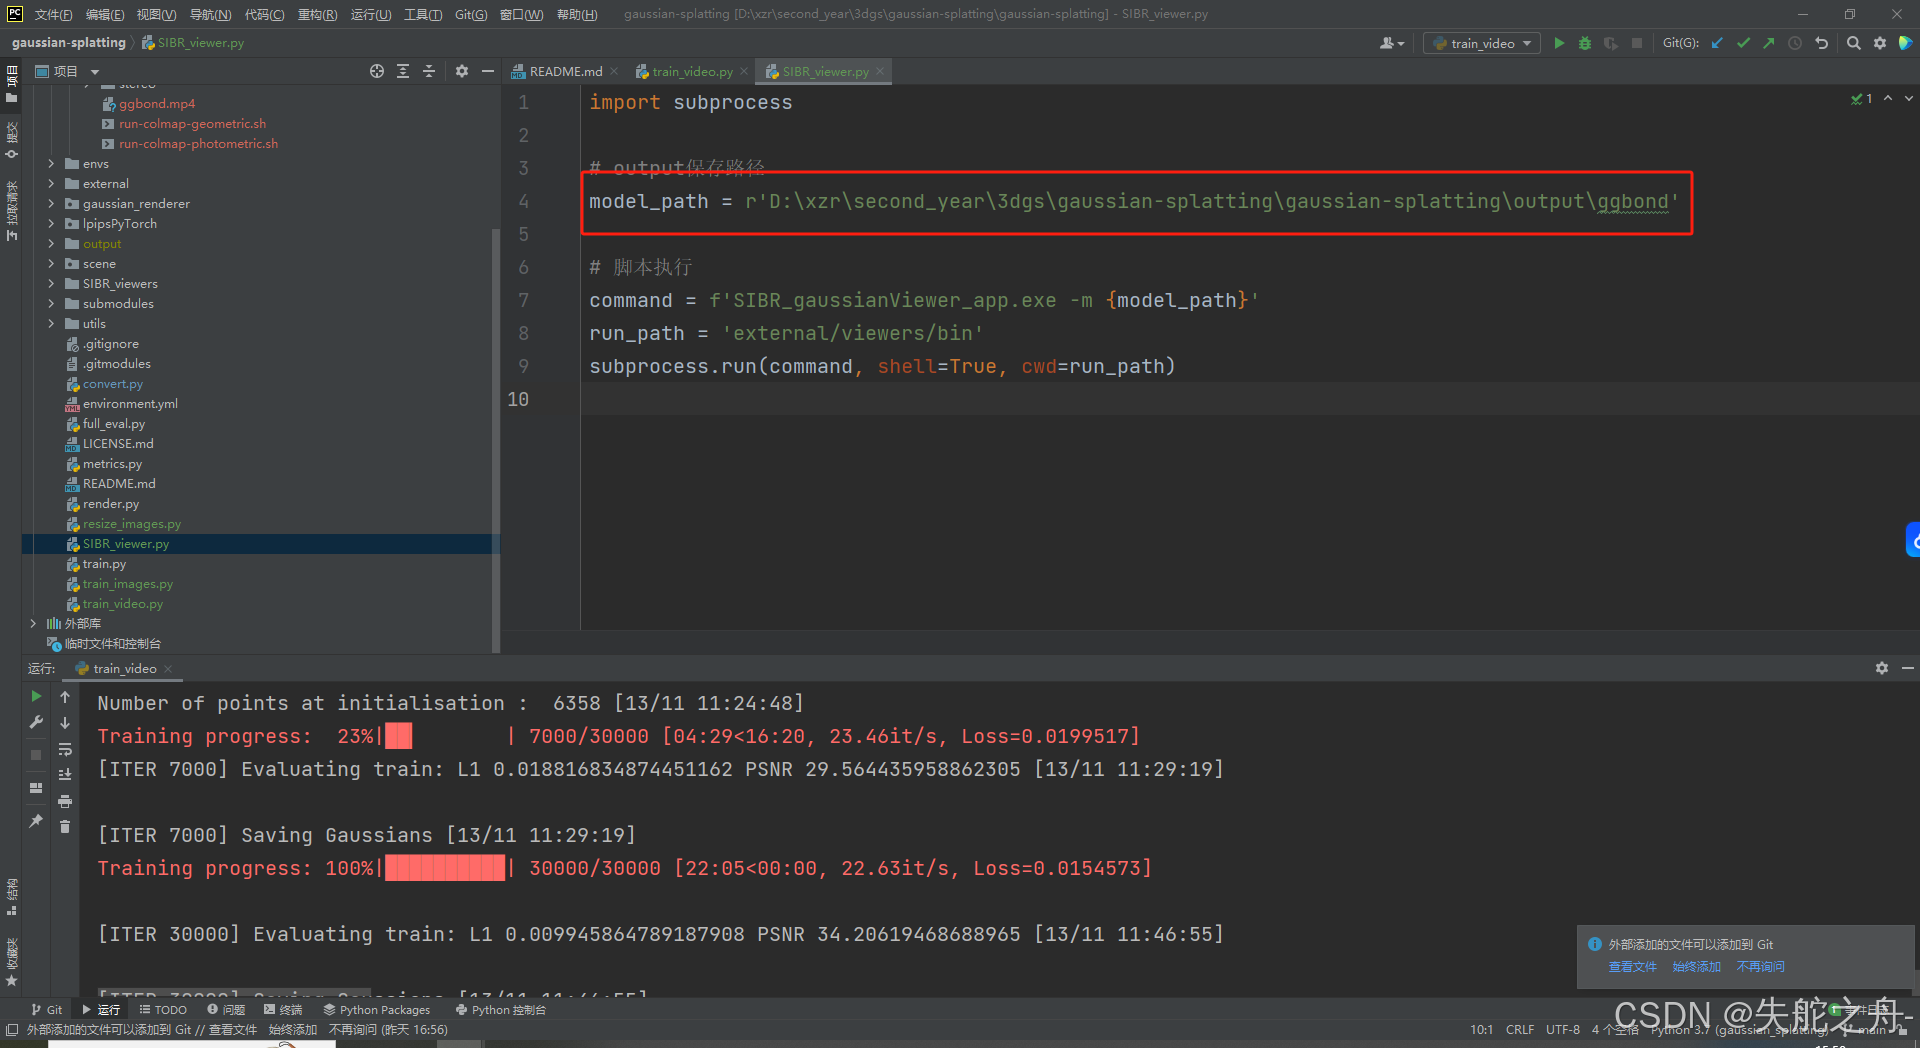Switch to the train_video.py editor tab
The image size is (1920, 1048).
click(692, 71)
